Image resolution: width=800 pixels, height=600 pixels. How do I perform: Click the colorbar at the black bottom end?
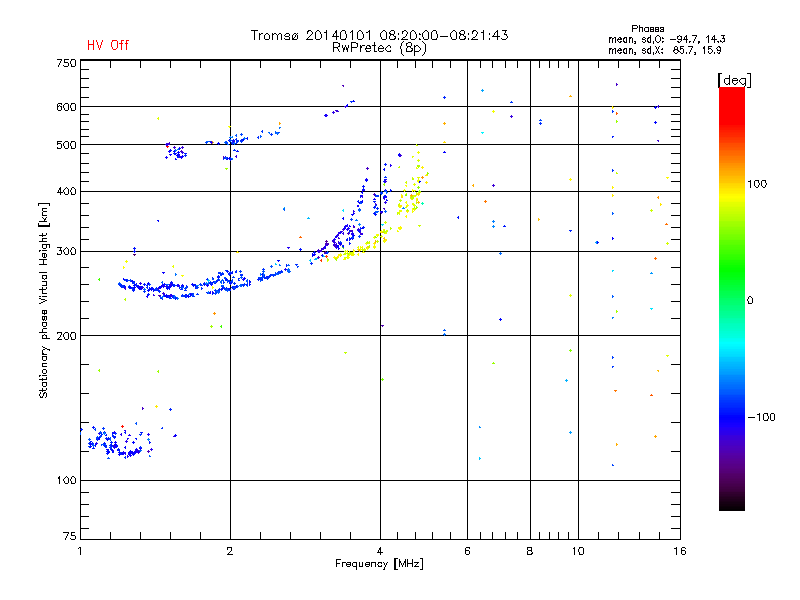coord(732,503)
